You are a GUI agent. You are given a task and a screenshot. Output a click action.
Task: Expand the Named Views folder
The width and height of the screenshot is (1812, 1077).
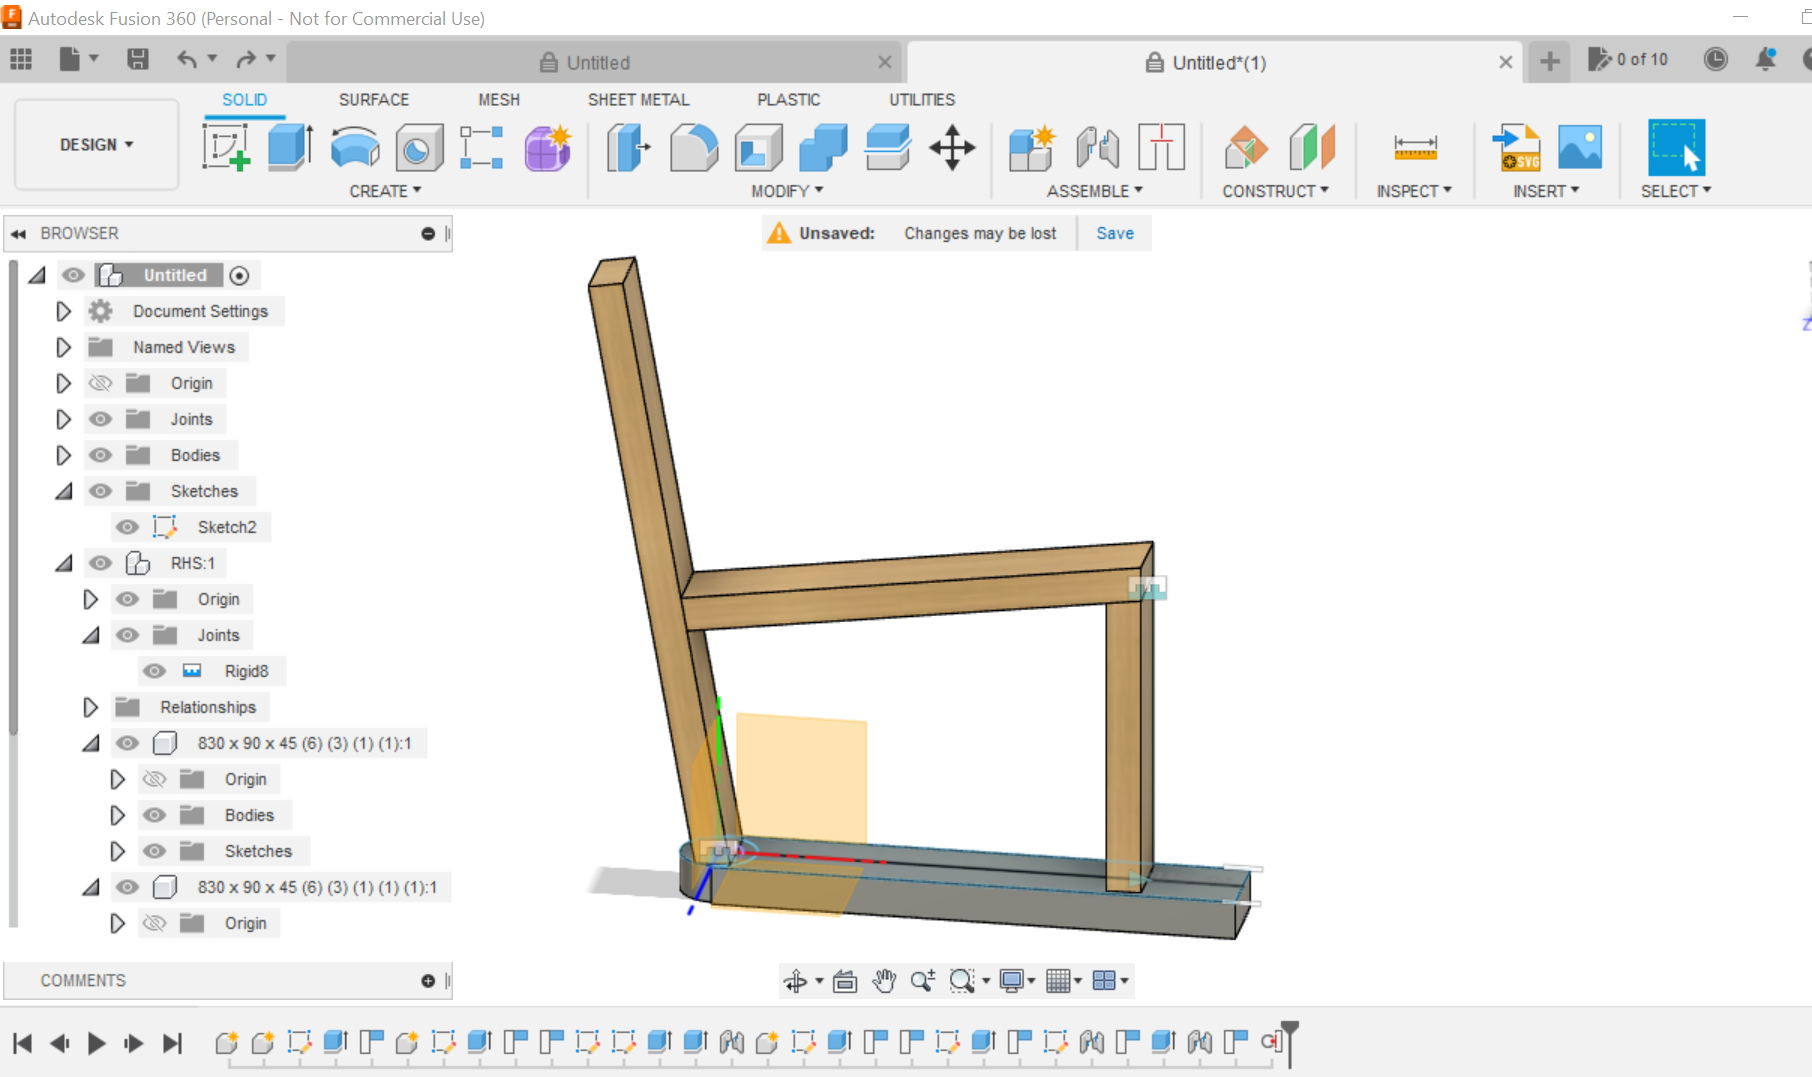point(63,346)
